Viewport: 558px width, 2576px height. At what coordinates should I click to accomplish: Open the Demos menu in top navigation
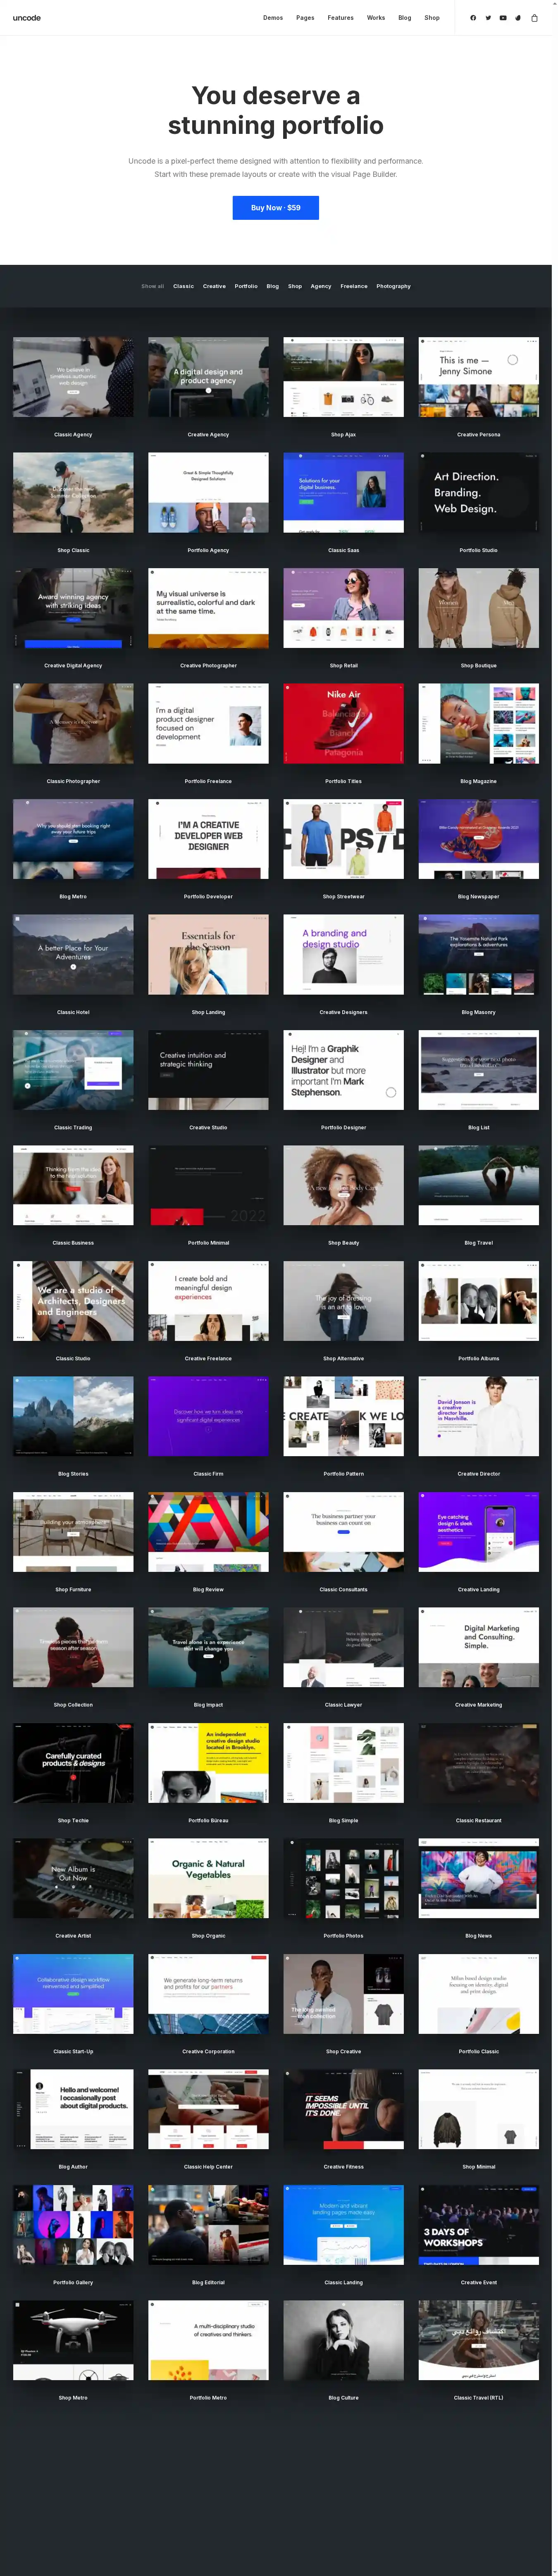[273, 18]
